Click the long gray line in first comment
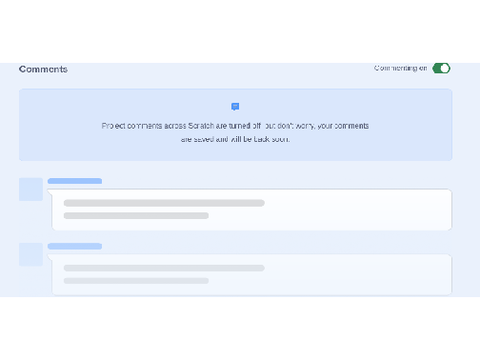This screenshot has height=360, width=480. click(x=164, y=203)
